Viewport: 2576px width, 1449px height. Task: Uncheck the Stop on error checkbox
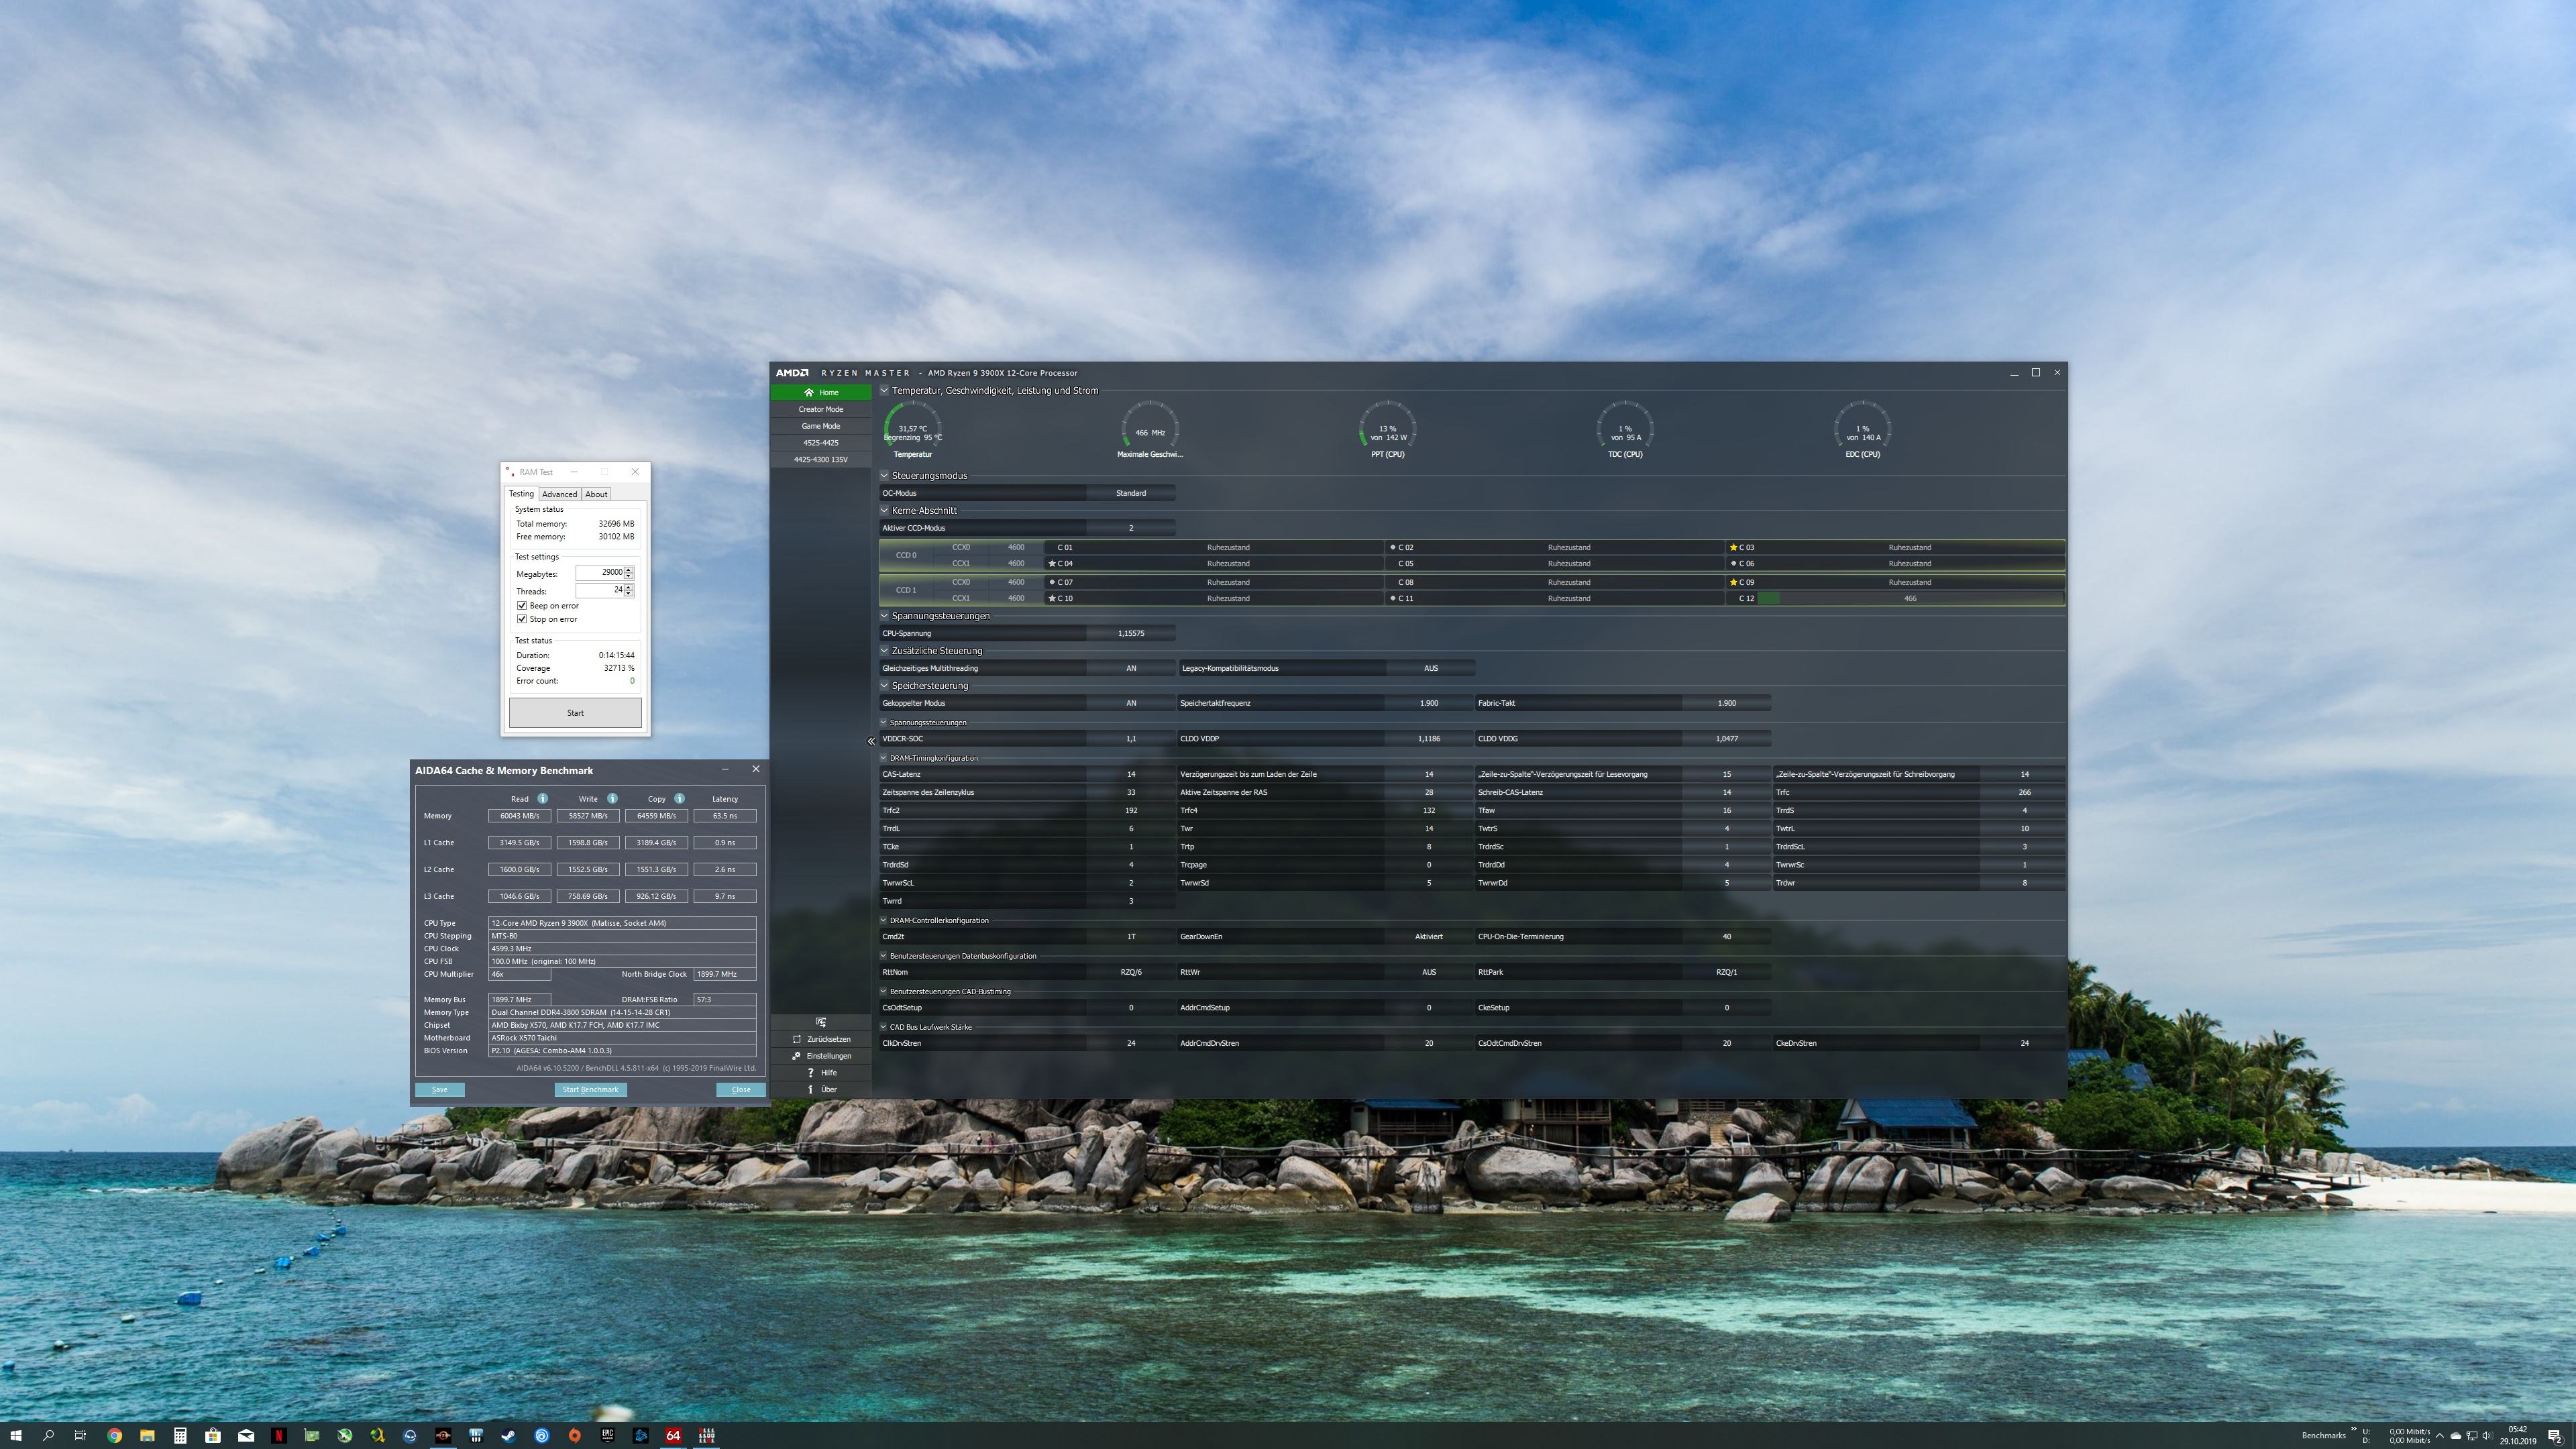tap(522, 619)
